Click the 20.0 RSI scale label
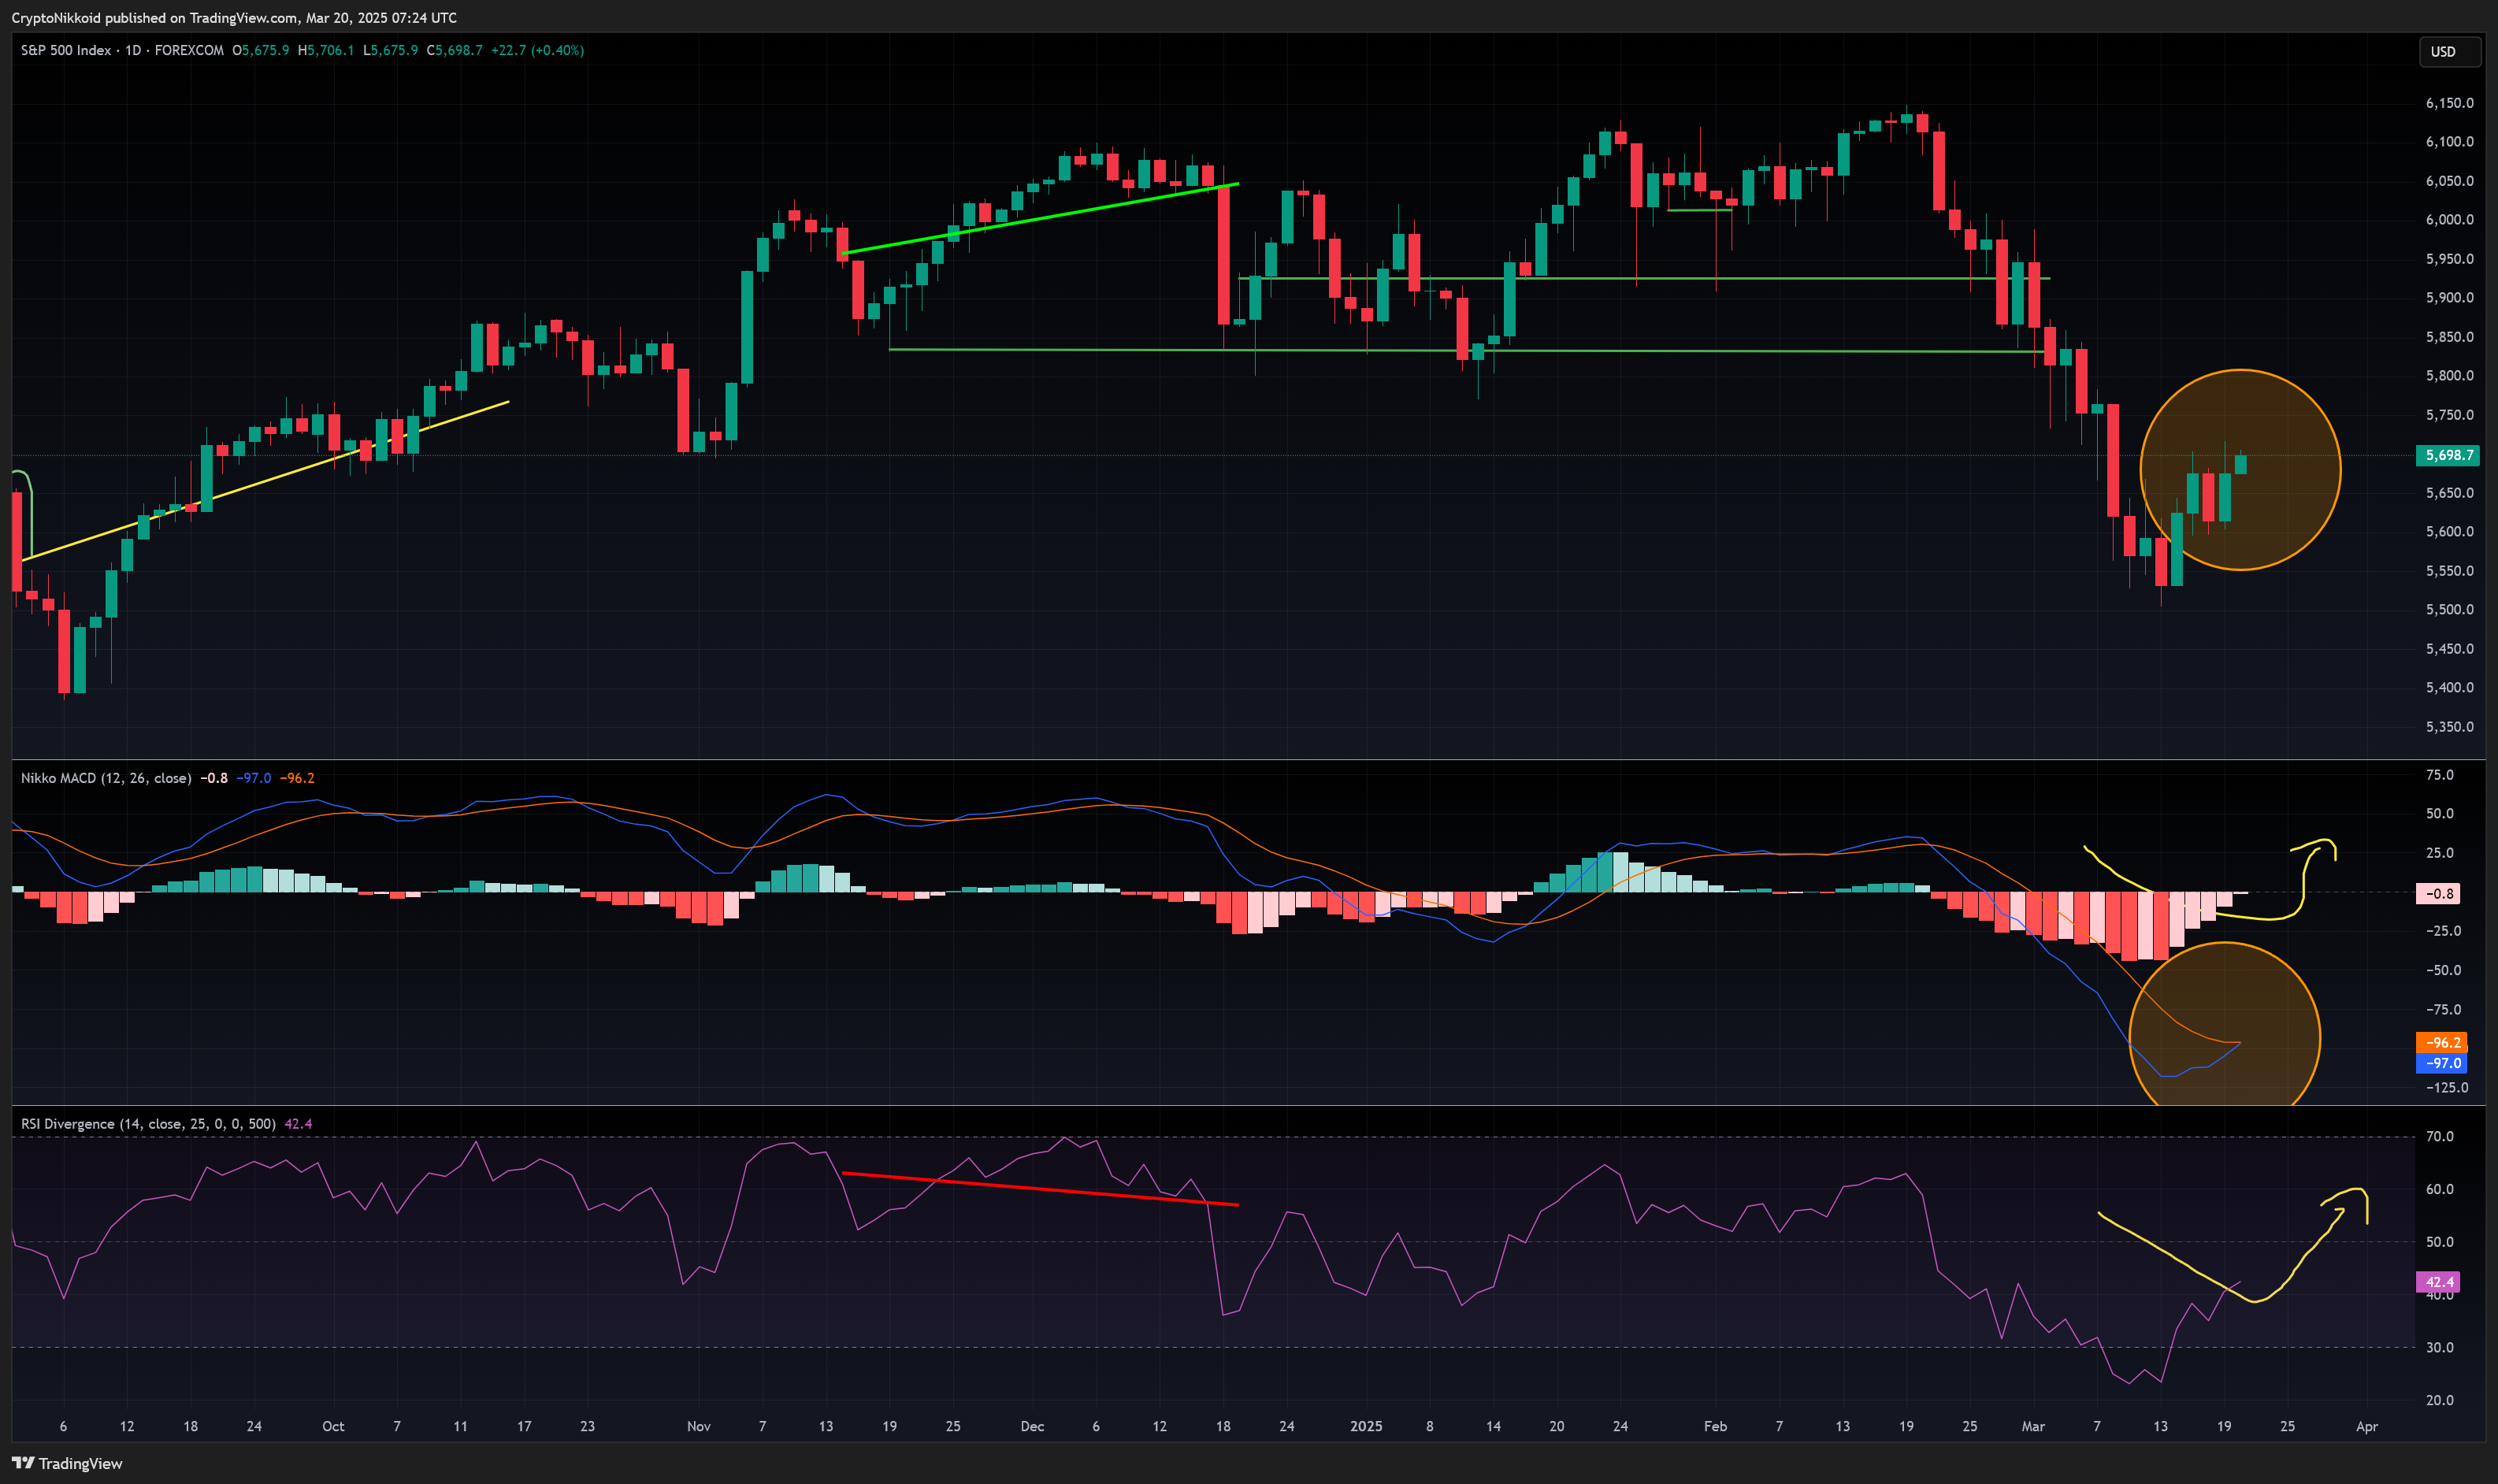Image resolution: width=2498 pixels, height=1484 pixels. tap(2439, 1400)
